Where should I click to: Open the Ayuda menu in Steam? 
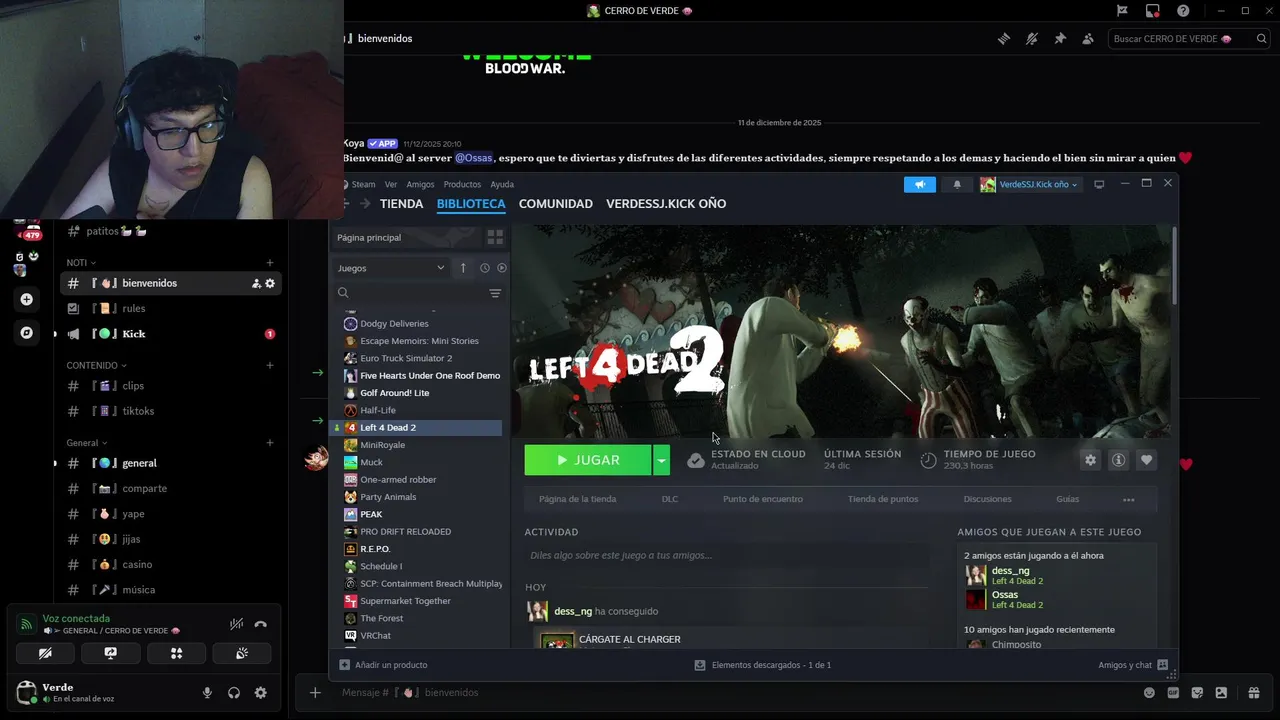[502, 184]
